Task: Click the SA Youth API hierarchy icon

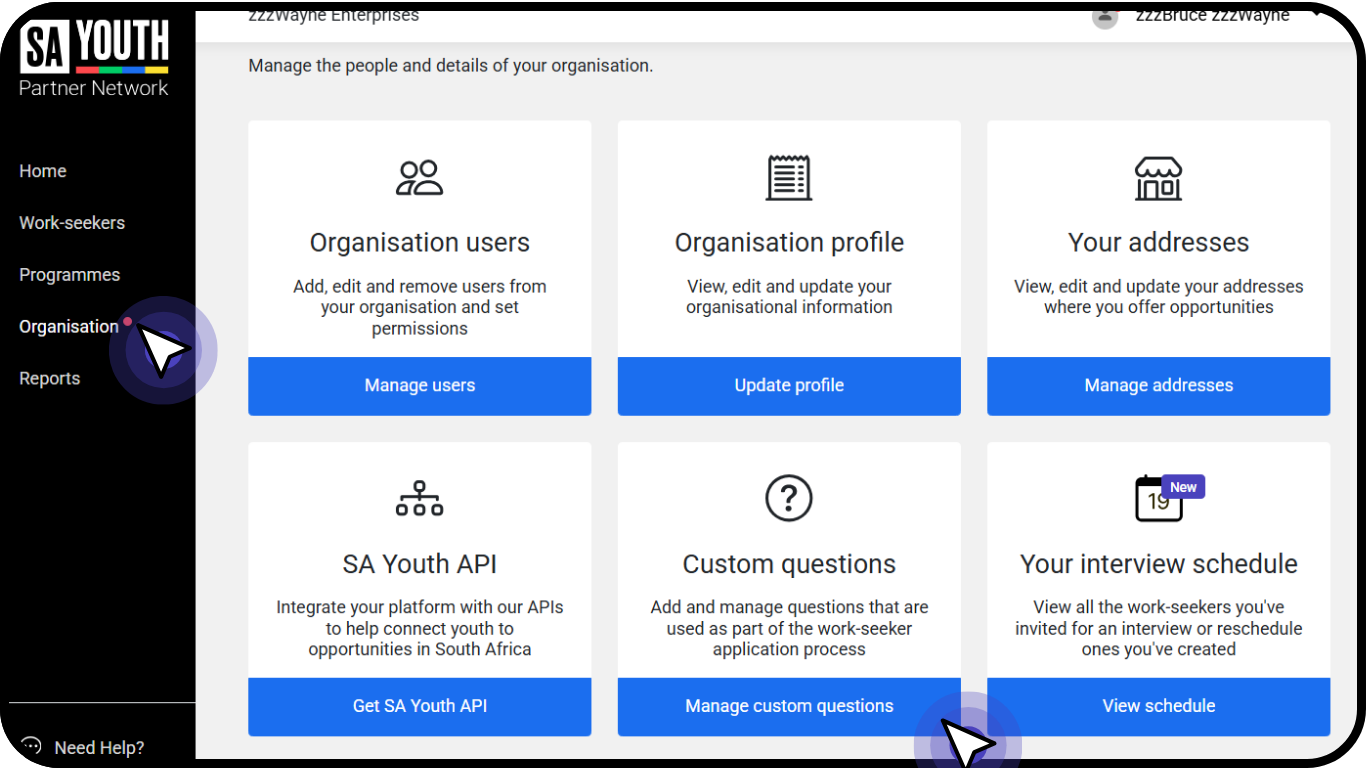Action: [x=419, y=497]
